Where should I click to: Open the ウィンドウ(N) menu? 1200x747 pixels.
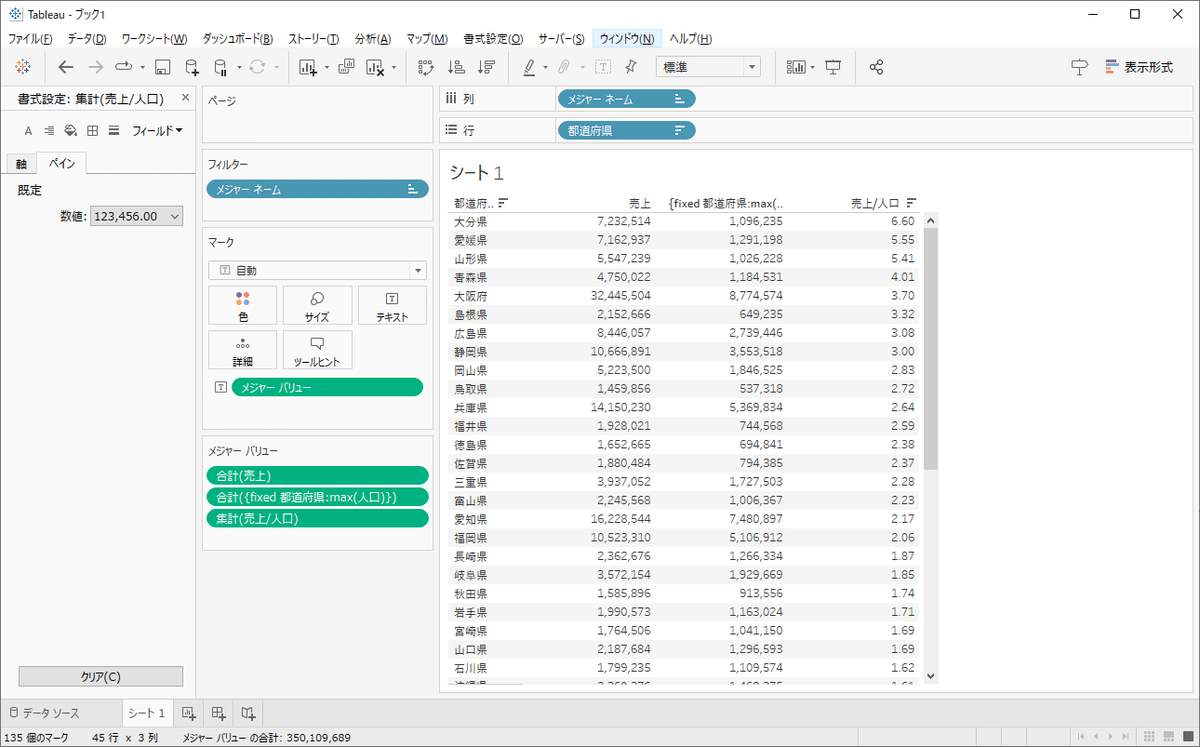[627, 38]
